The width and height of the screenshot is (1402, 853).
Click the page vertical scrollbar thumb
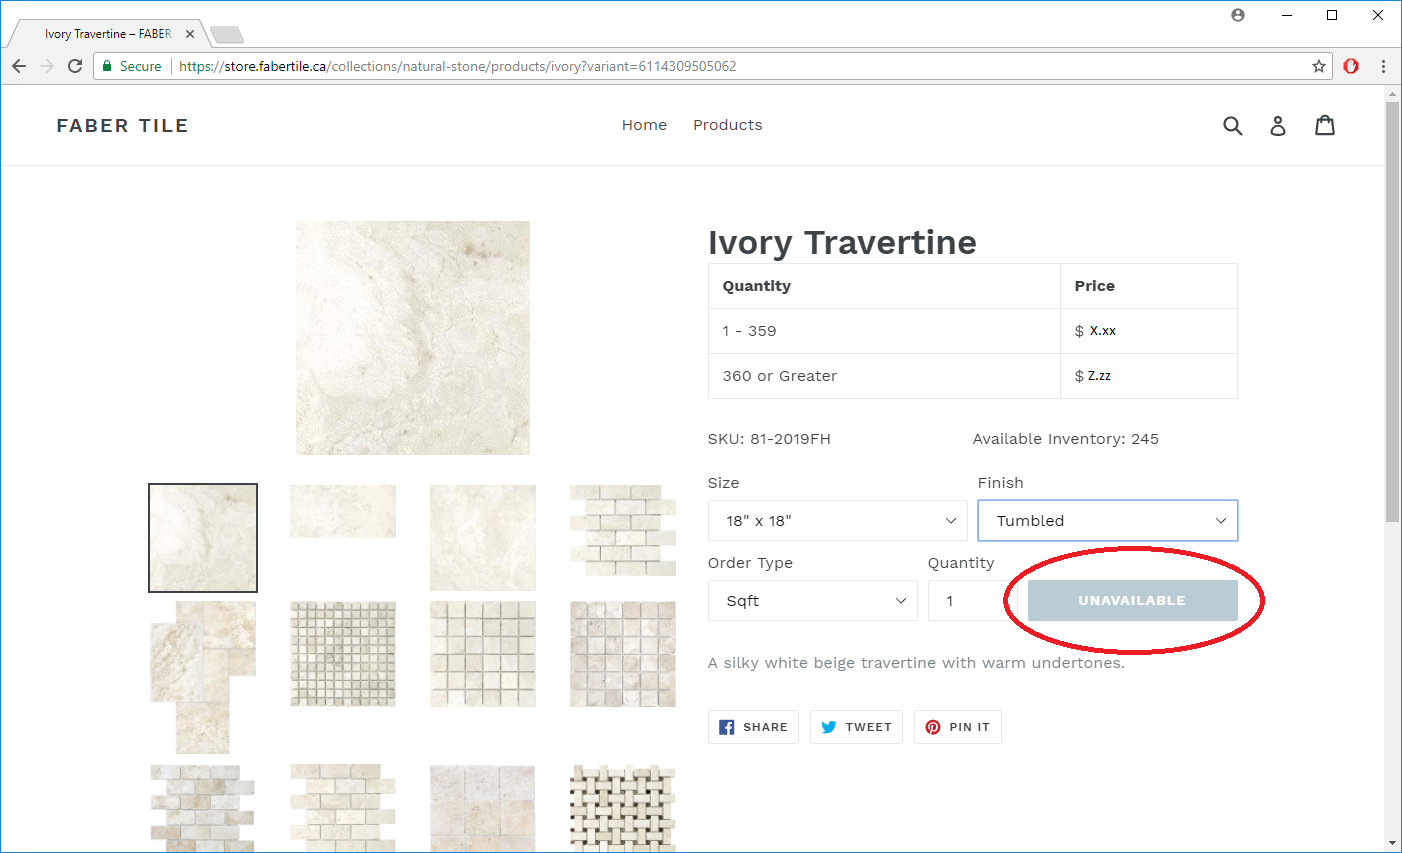coord(1392,311)
